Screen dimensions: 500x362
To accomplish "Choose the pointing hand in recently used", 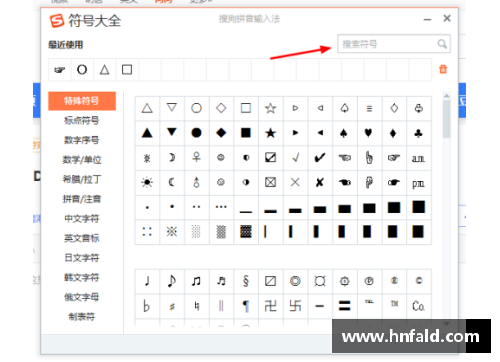I will (60, 70).
